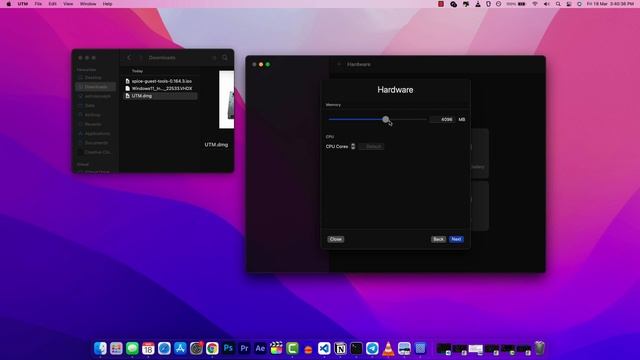
Task: Open Visual Studio Code in Dock
Action: 324,348
